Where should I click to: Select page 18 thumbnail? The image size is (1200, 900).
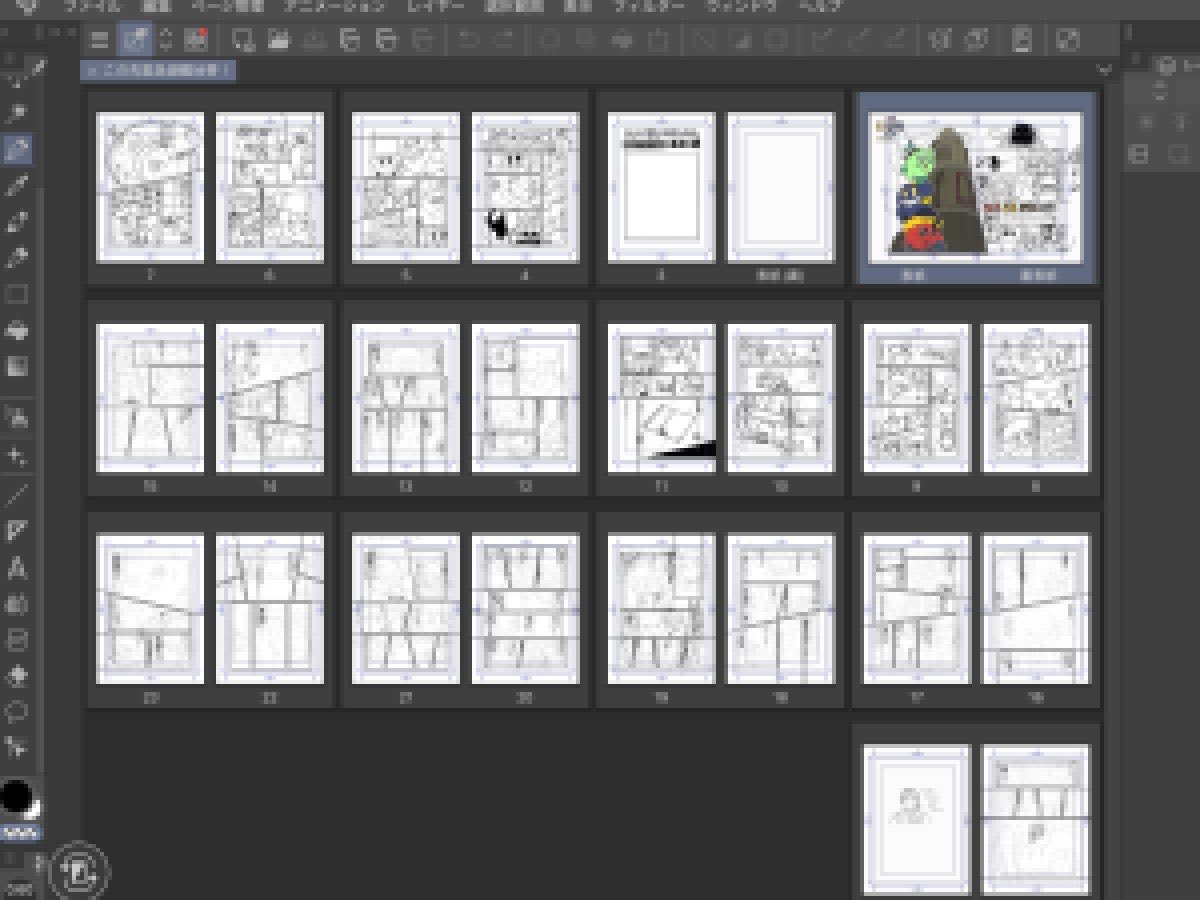(x=781, y=609)
